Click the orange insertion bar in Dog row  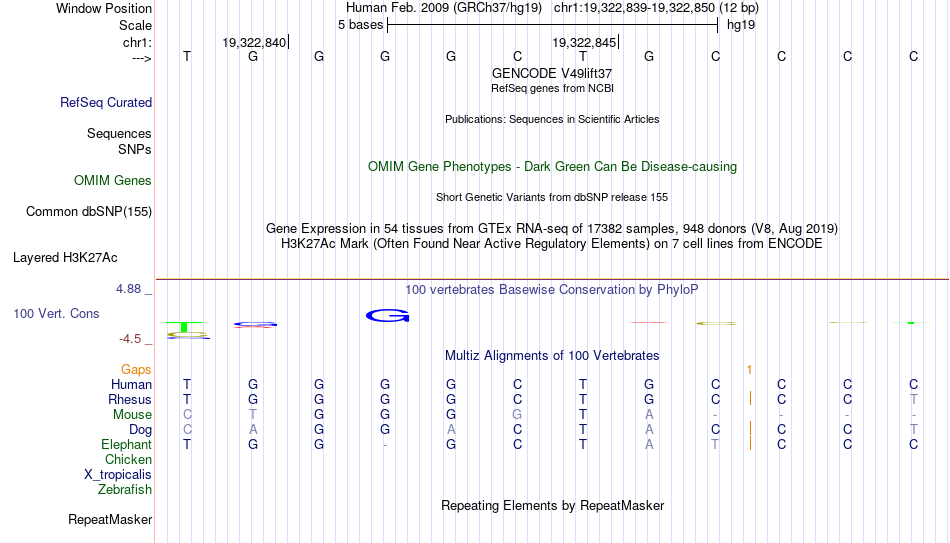[x=751, y=429]
